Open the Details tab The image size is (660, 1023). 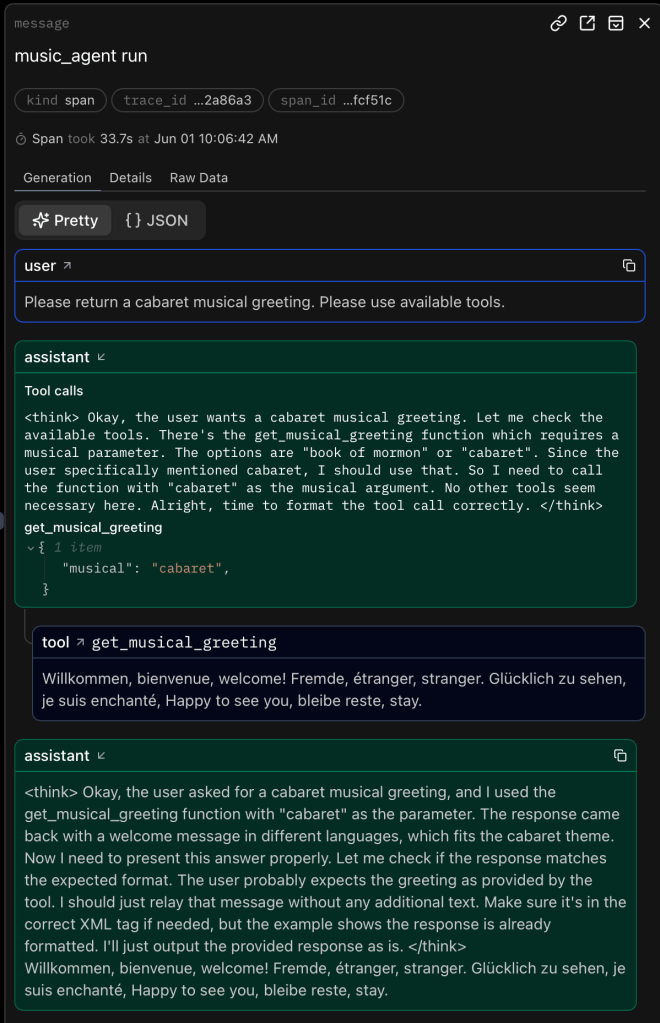130,178
